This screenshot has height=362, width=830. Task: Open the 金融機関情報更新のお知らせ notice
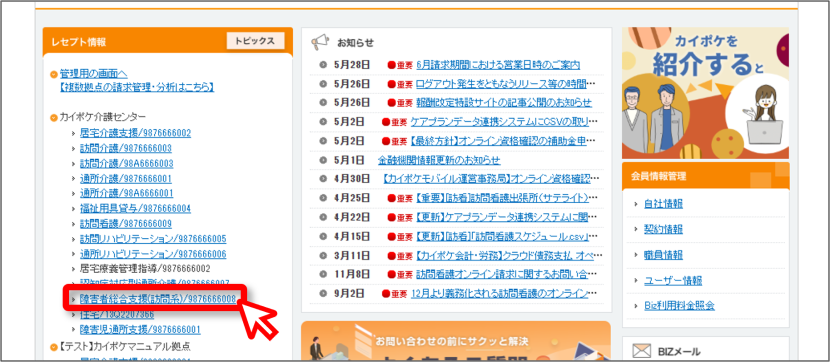(439, 160)
